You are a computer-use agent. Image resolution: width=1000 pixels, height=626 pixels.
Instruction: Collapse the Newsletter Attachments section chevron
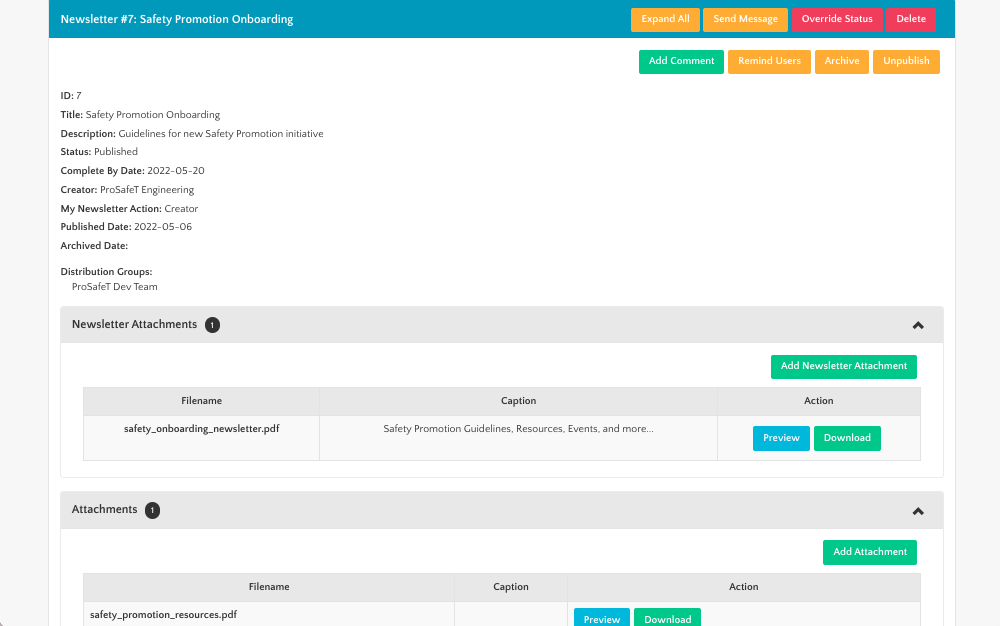click(x=918, y=325)
